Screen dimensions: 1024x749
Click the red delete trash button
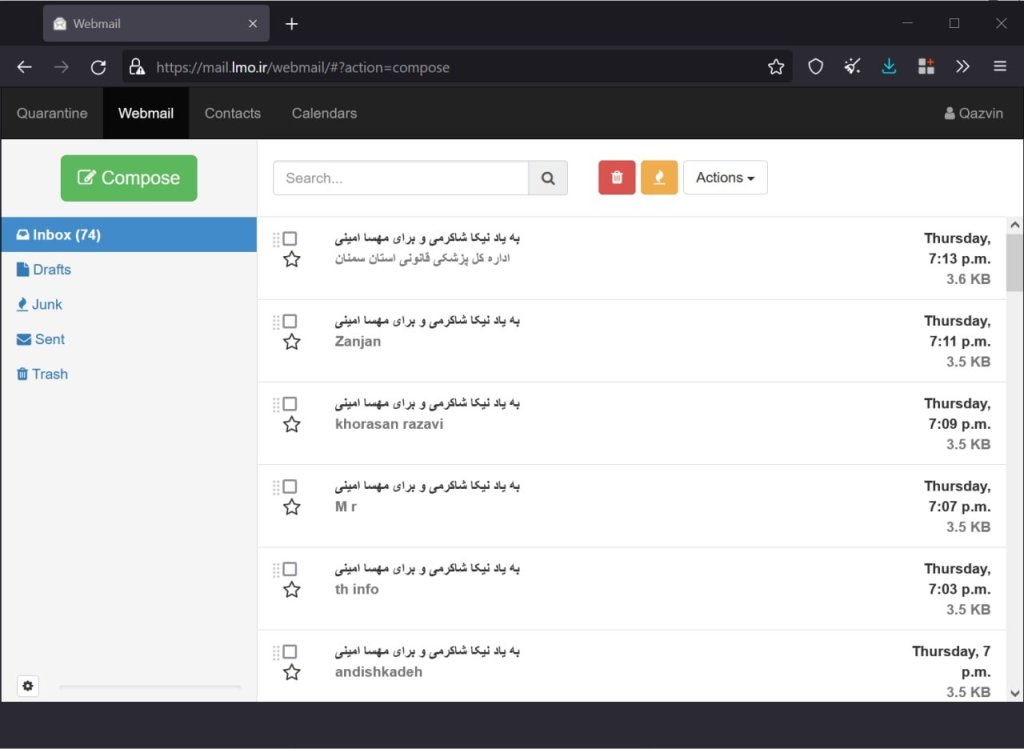tap(617, 178)
